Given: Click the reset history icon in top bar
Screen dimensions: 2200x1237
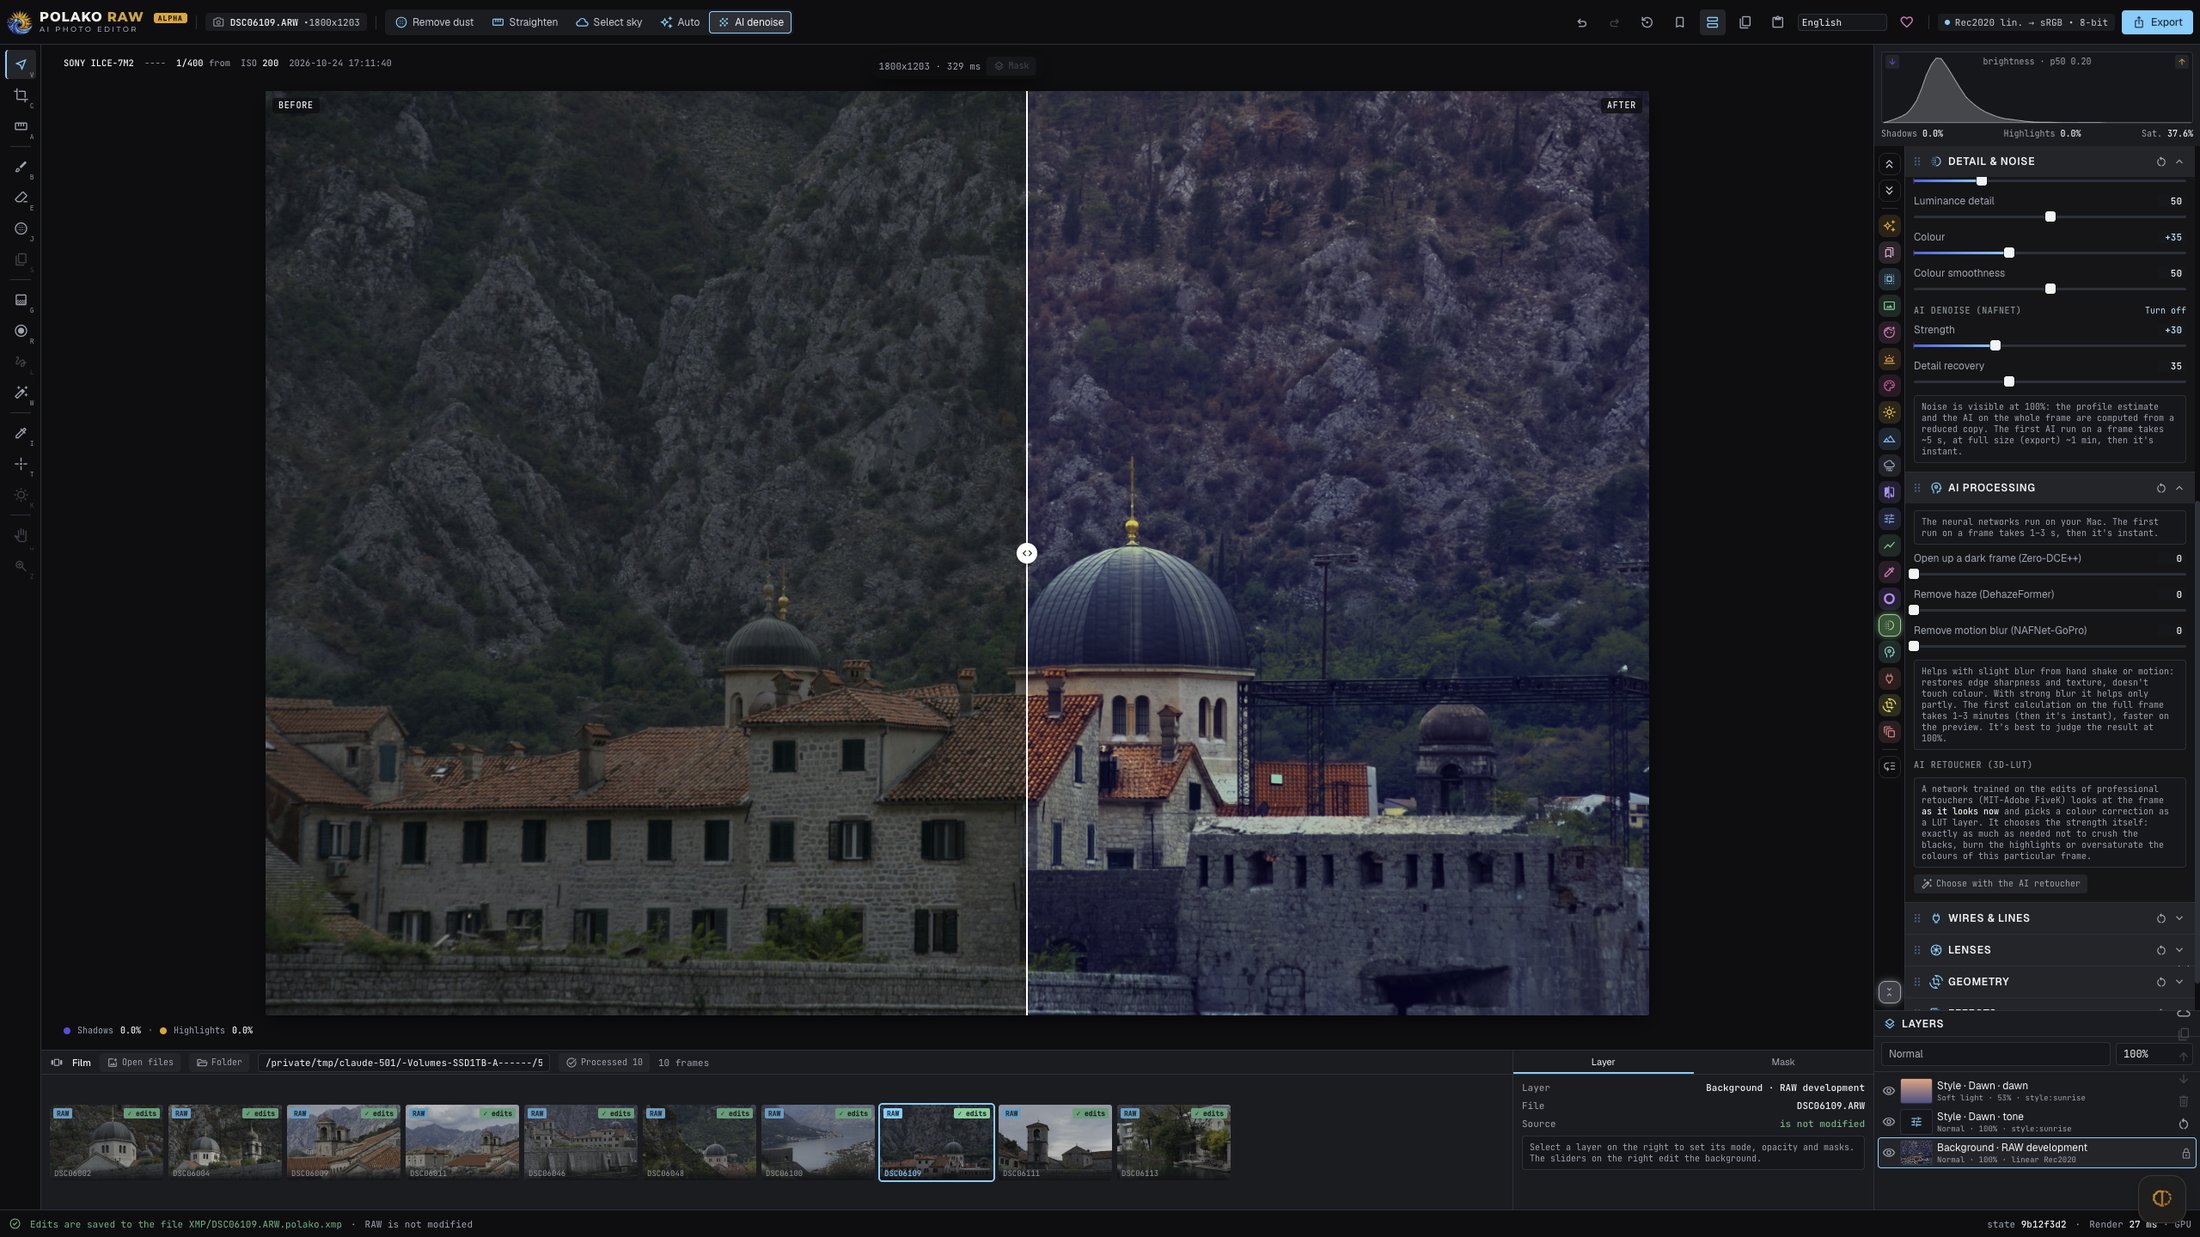Looking at the screenshot, I should point(1646,22).
